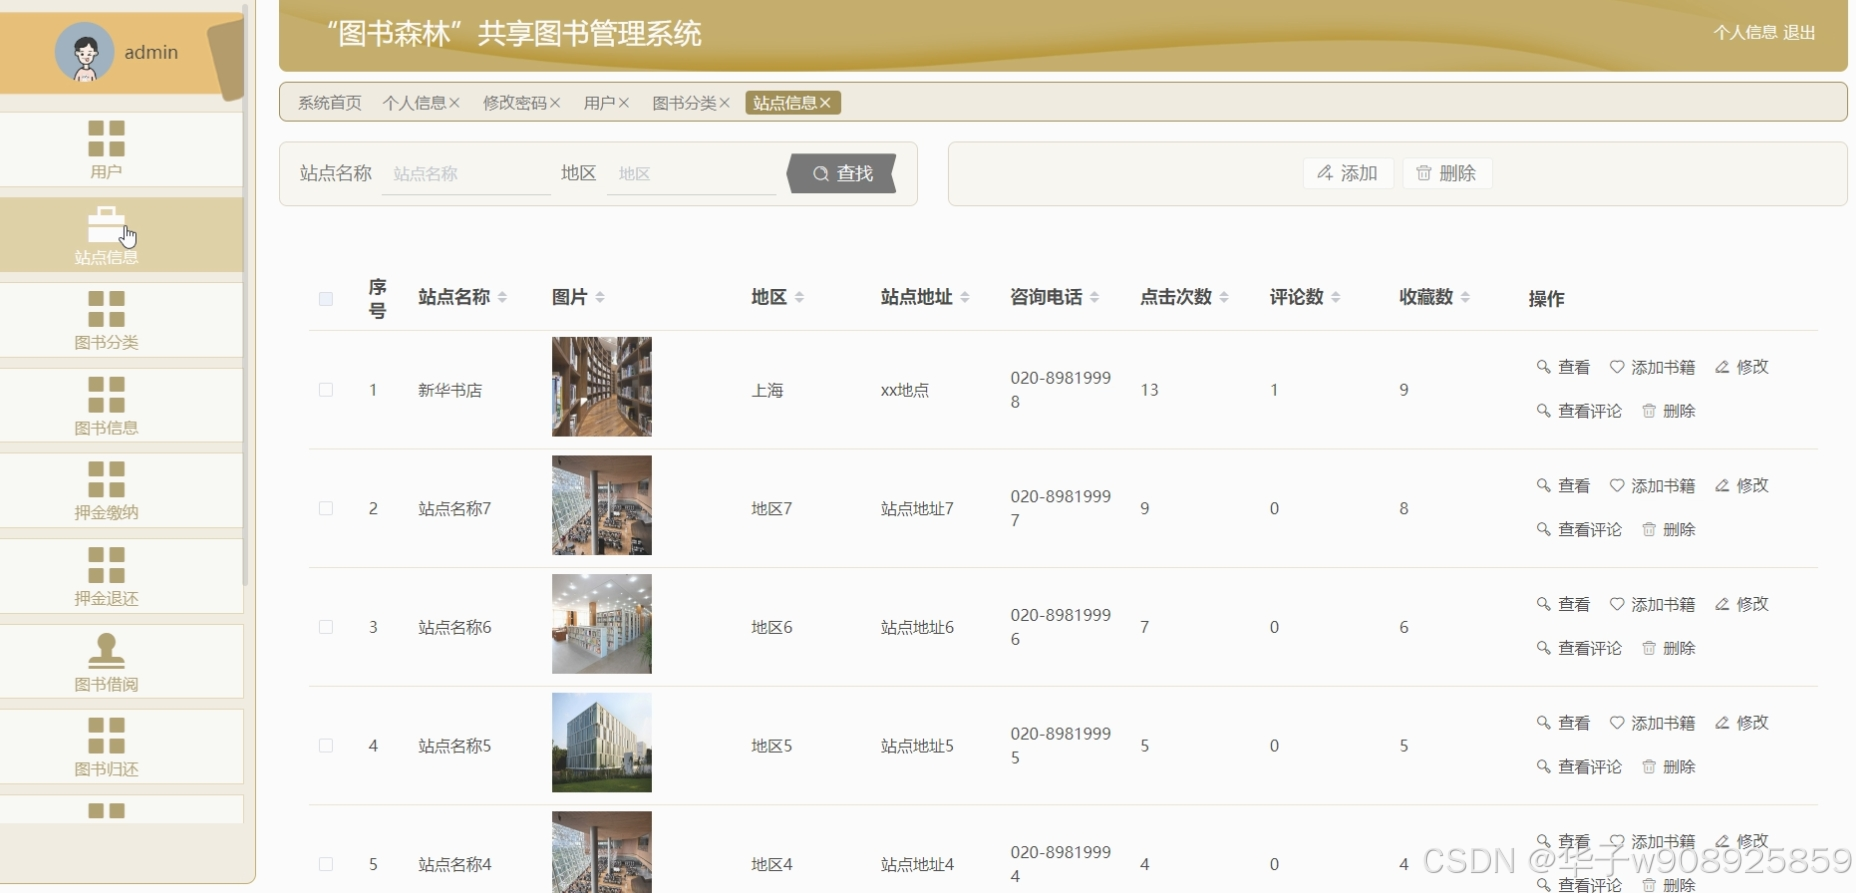Toggle the select-all checkbox in table header
The width and height of the screenshot is (1856, 893).
pyautogui.click(x=326, y=299)
